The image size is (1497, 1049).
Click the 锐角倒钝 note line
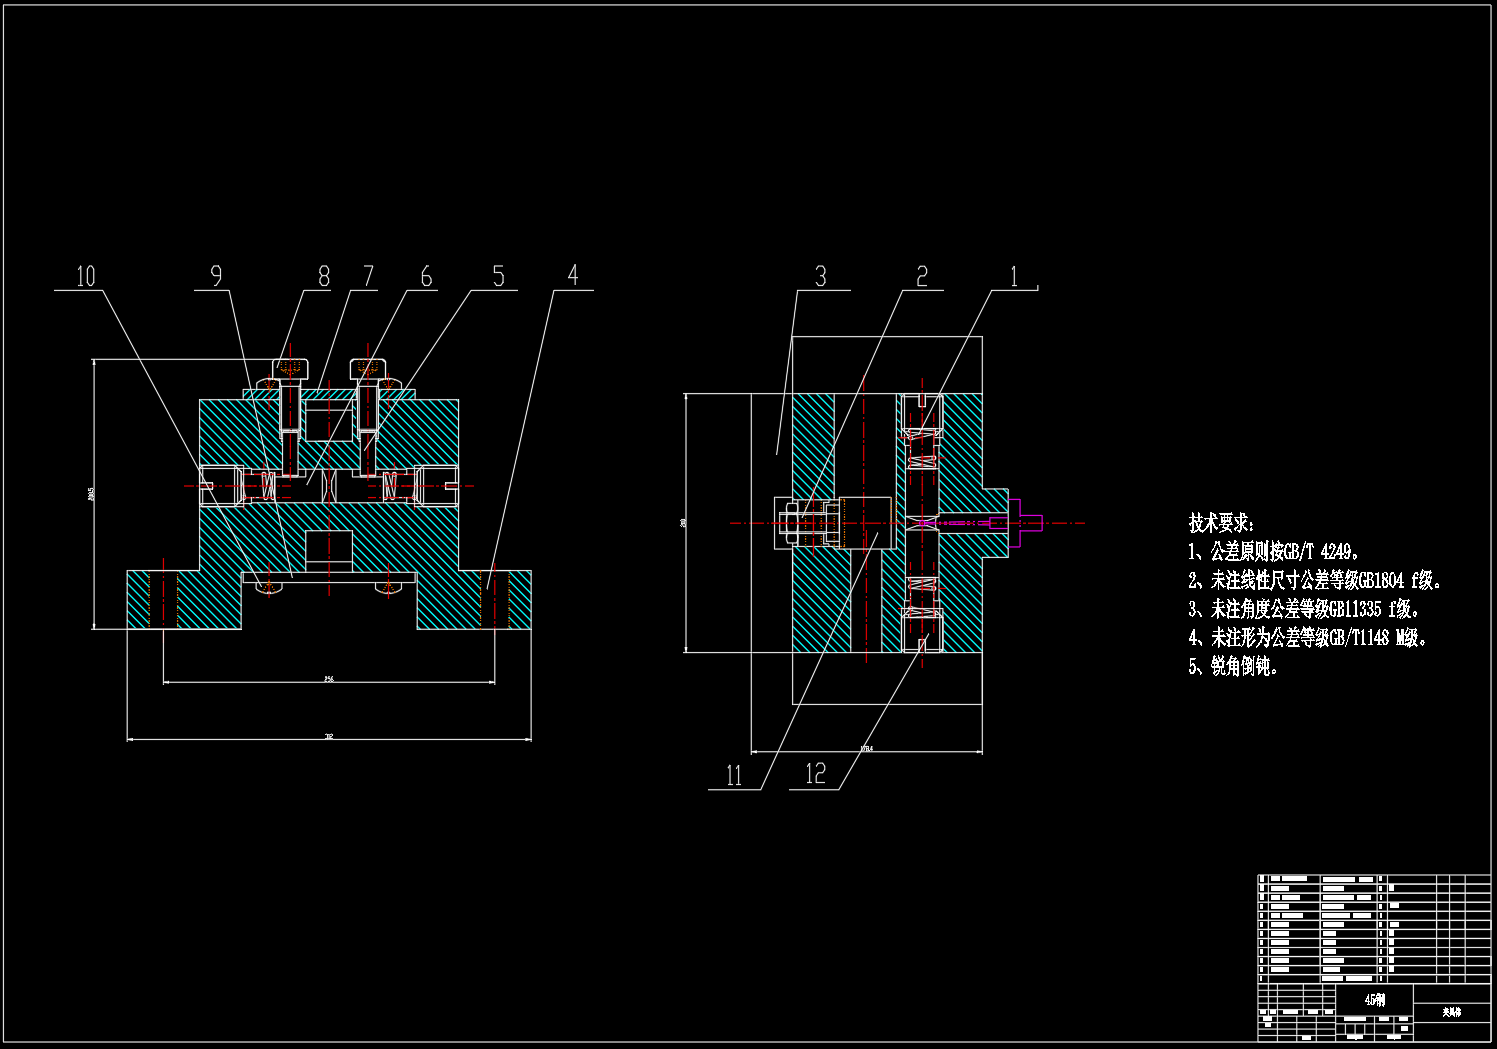coord(1234,666)
